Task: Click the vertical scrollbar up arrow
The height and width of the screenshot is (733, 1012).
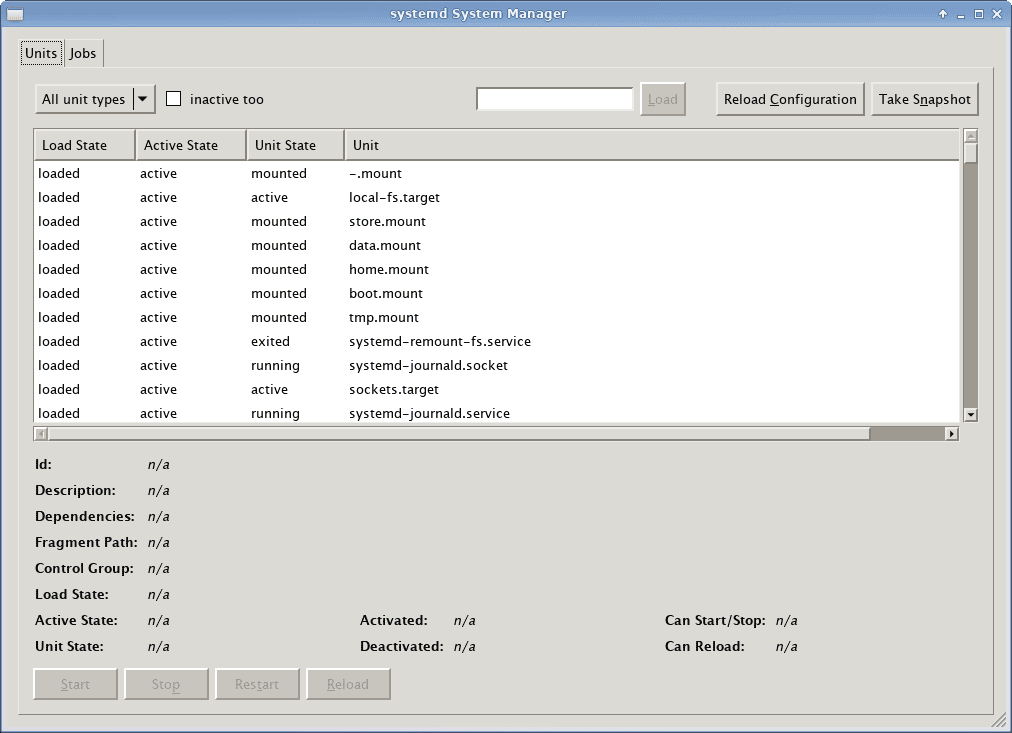Action: pos(971,136)
